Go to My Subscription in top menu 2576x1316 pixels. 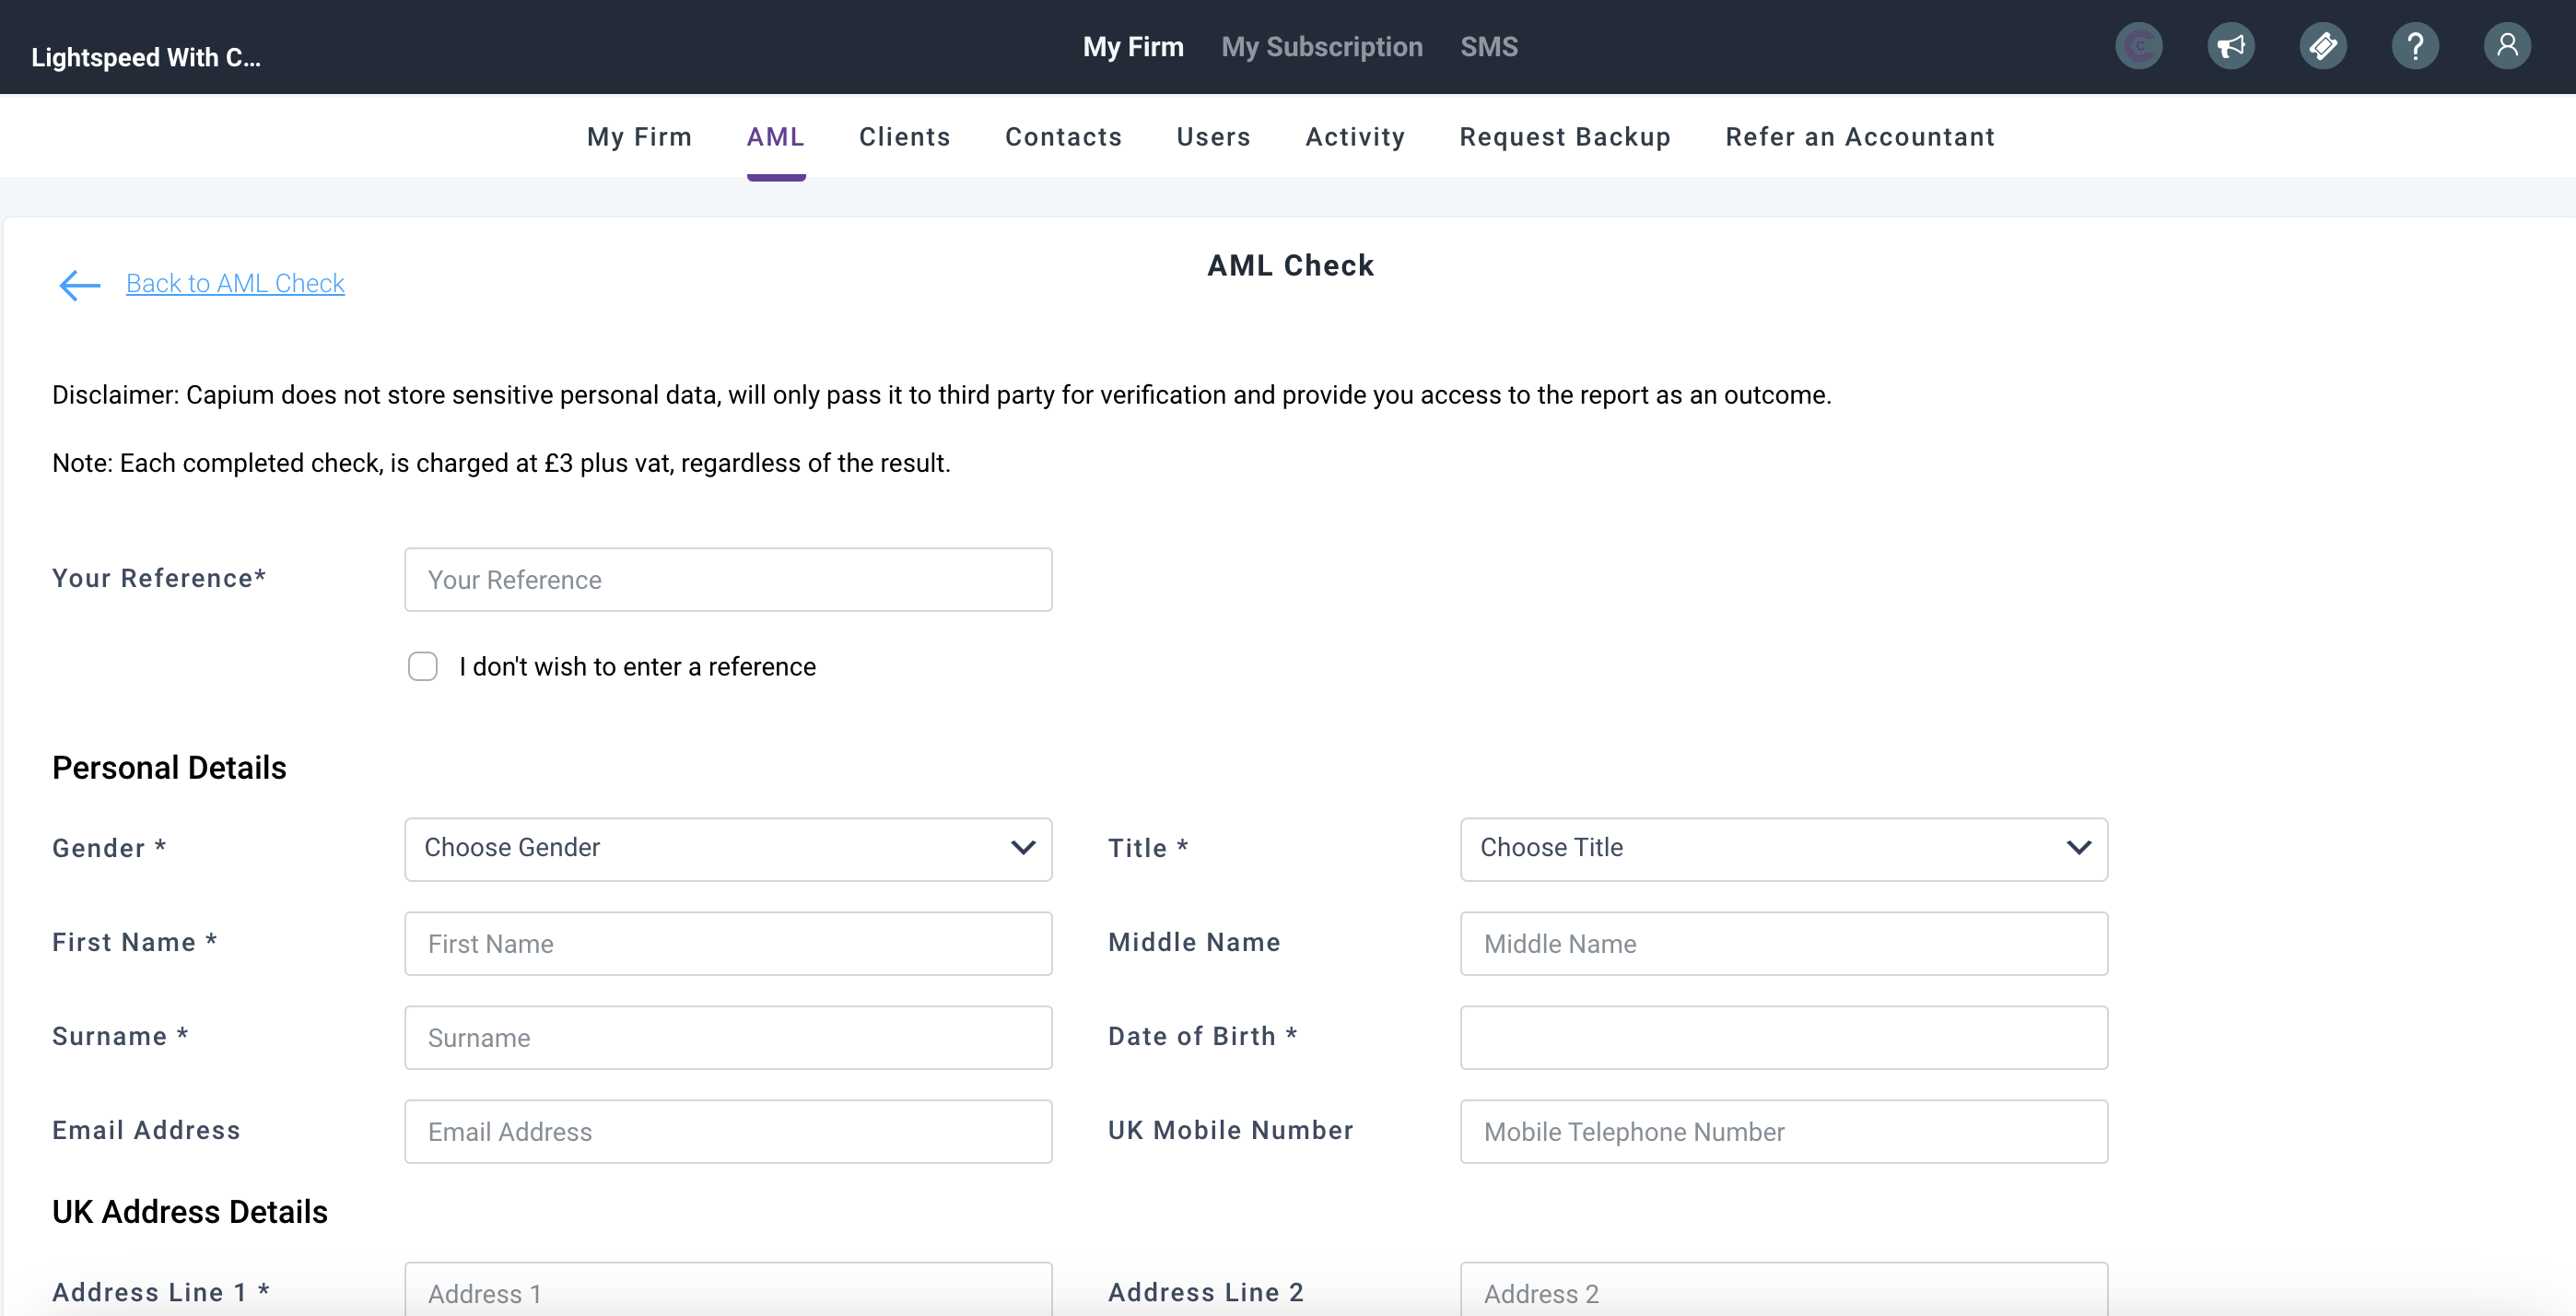click(x=1321, y=47)
